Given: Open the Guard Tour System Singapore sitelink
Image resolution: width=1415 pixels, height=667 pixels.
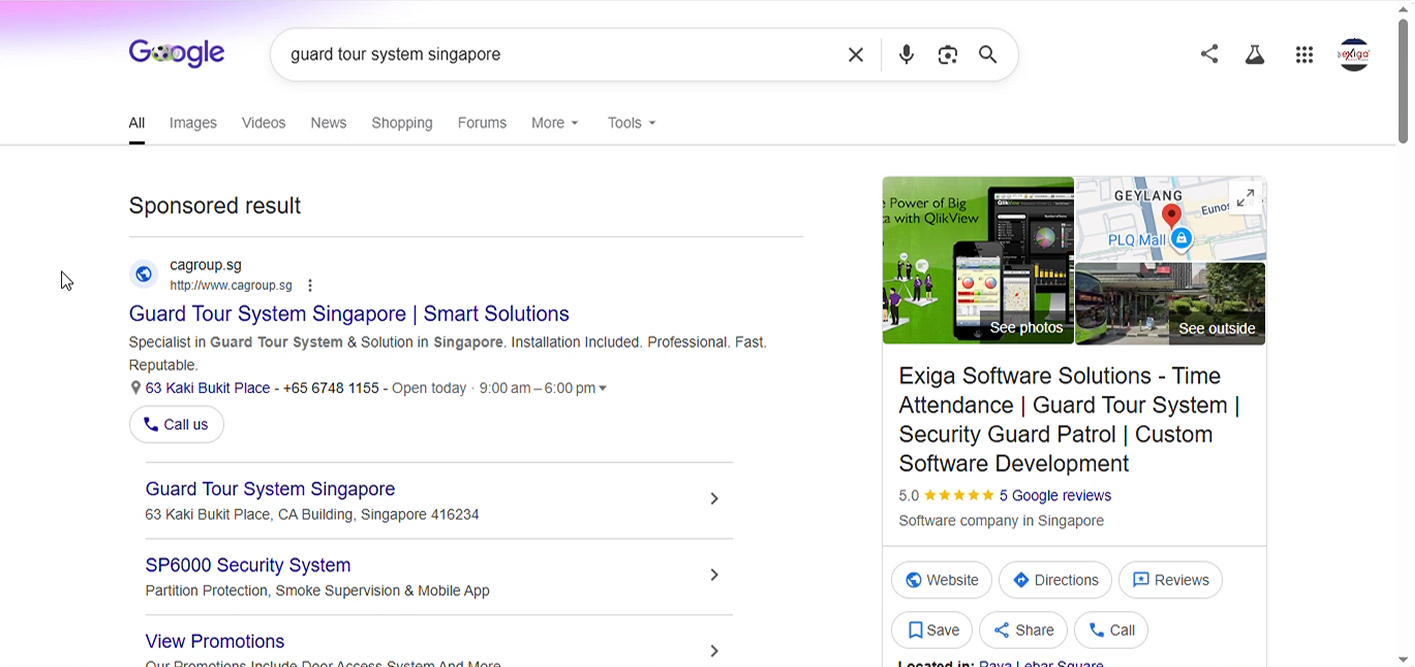Looking at the screenshot, I should coord(270,489).
